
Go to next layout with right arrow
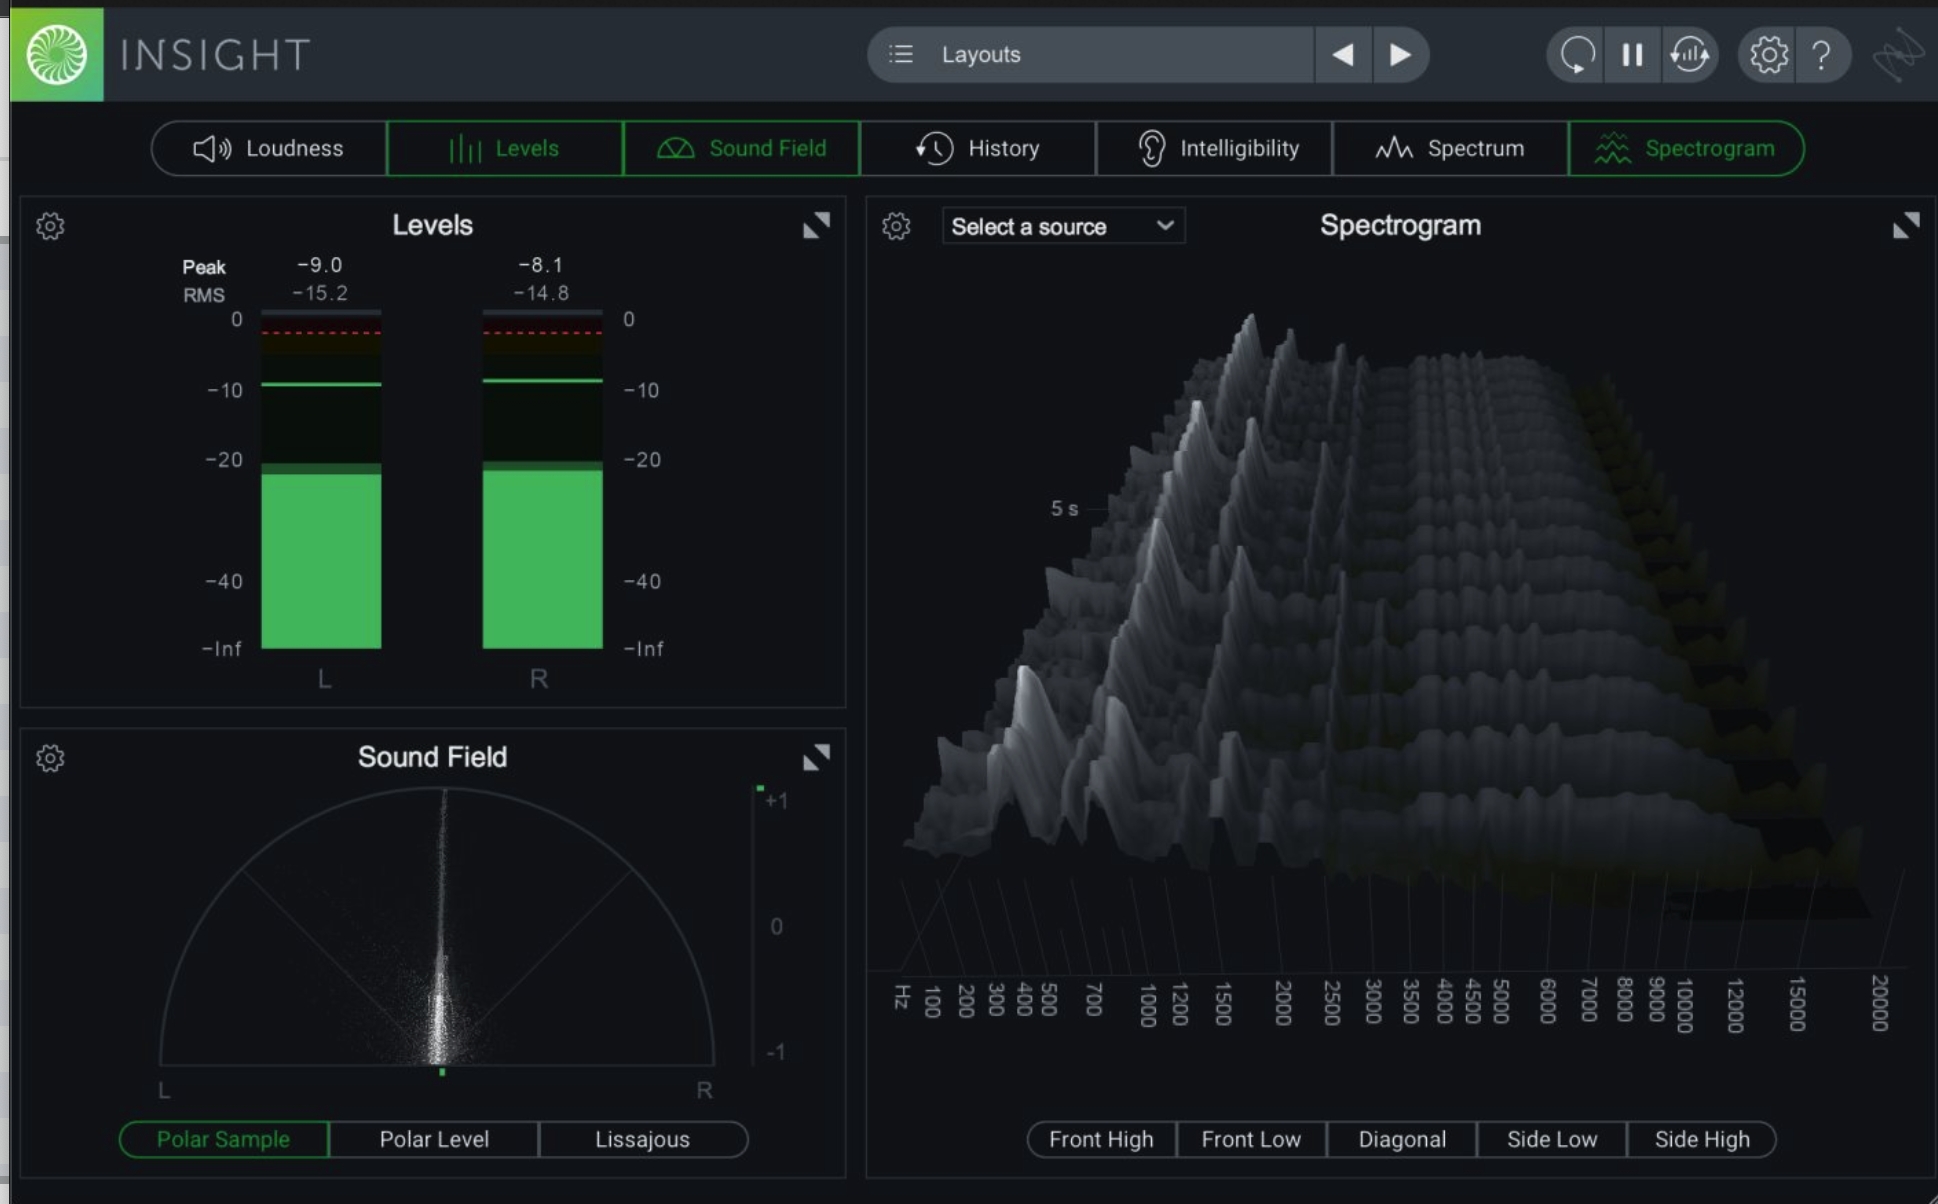click(x=1400, y=54)
